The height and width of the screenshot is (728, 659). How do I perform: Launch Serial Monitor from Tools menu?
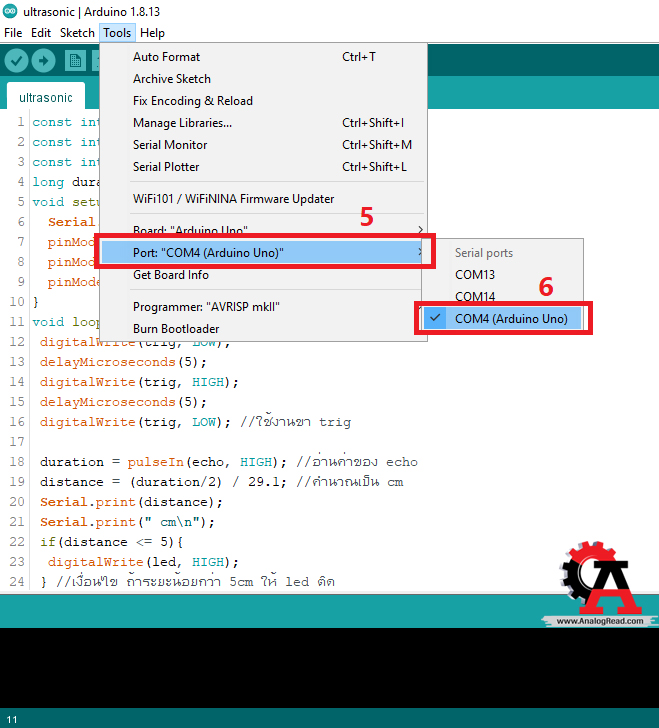click(x=263, y=145)
